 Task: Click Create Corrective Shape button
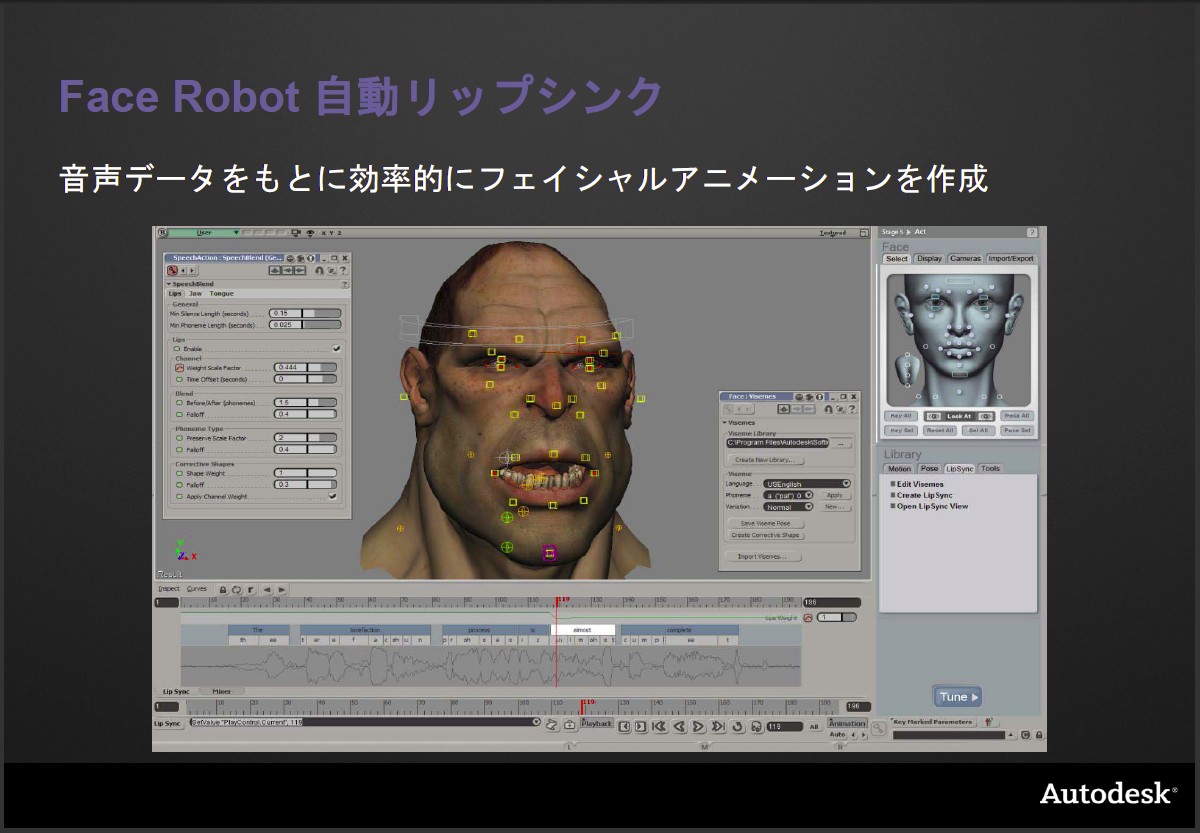(765, 535)
